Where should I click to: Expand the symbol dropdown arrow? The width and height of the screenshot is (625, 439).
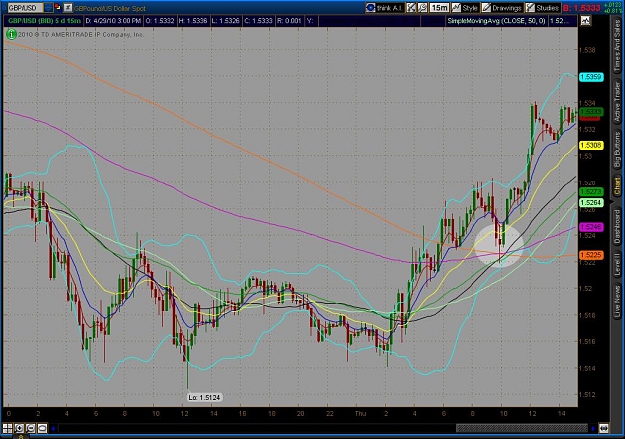tap(48, 8)
